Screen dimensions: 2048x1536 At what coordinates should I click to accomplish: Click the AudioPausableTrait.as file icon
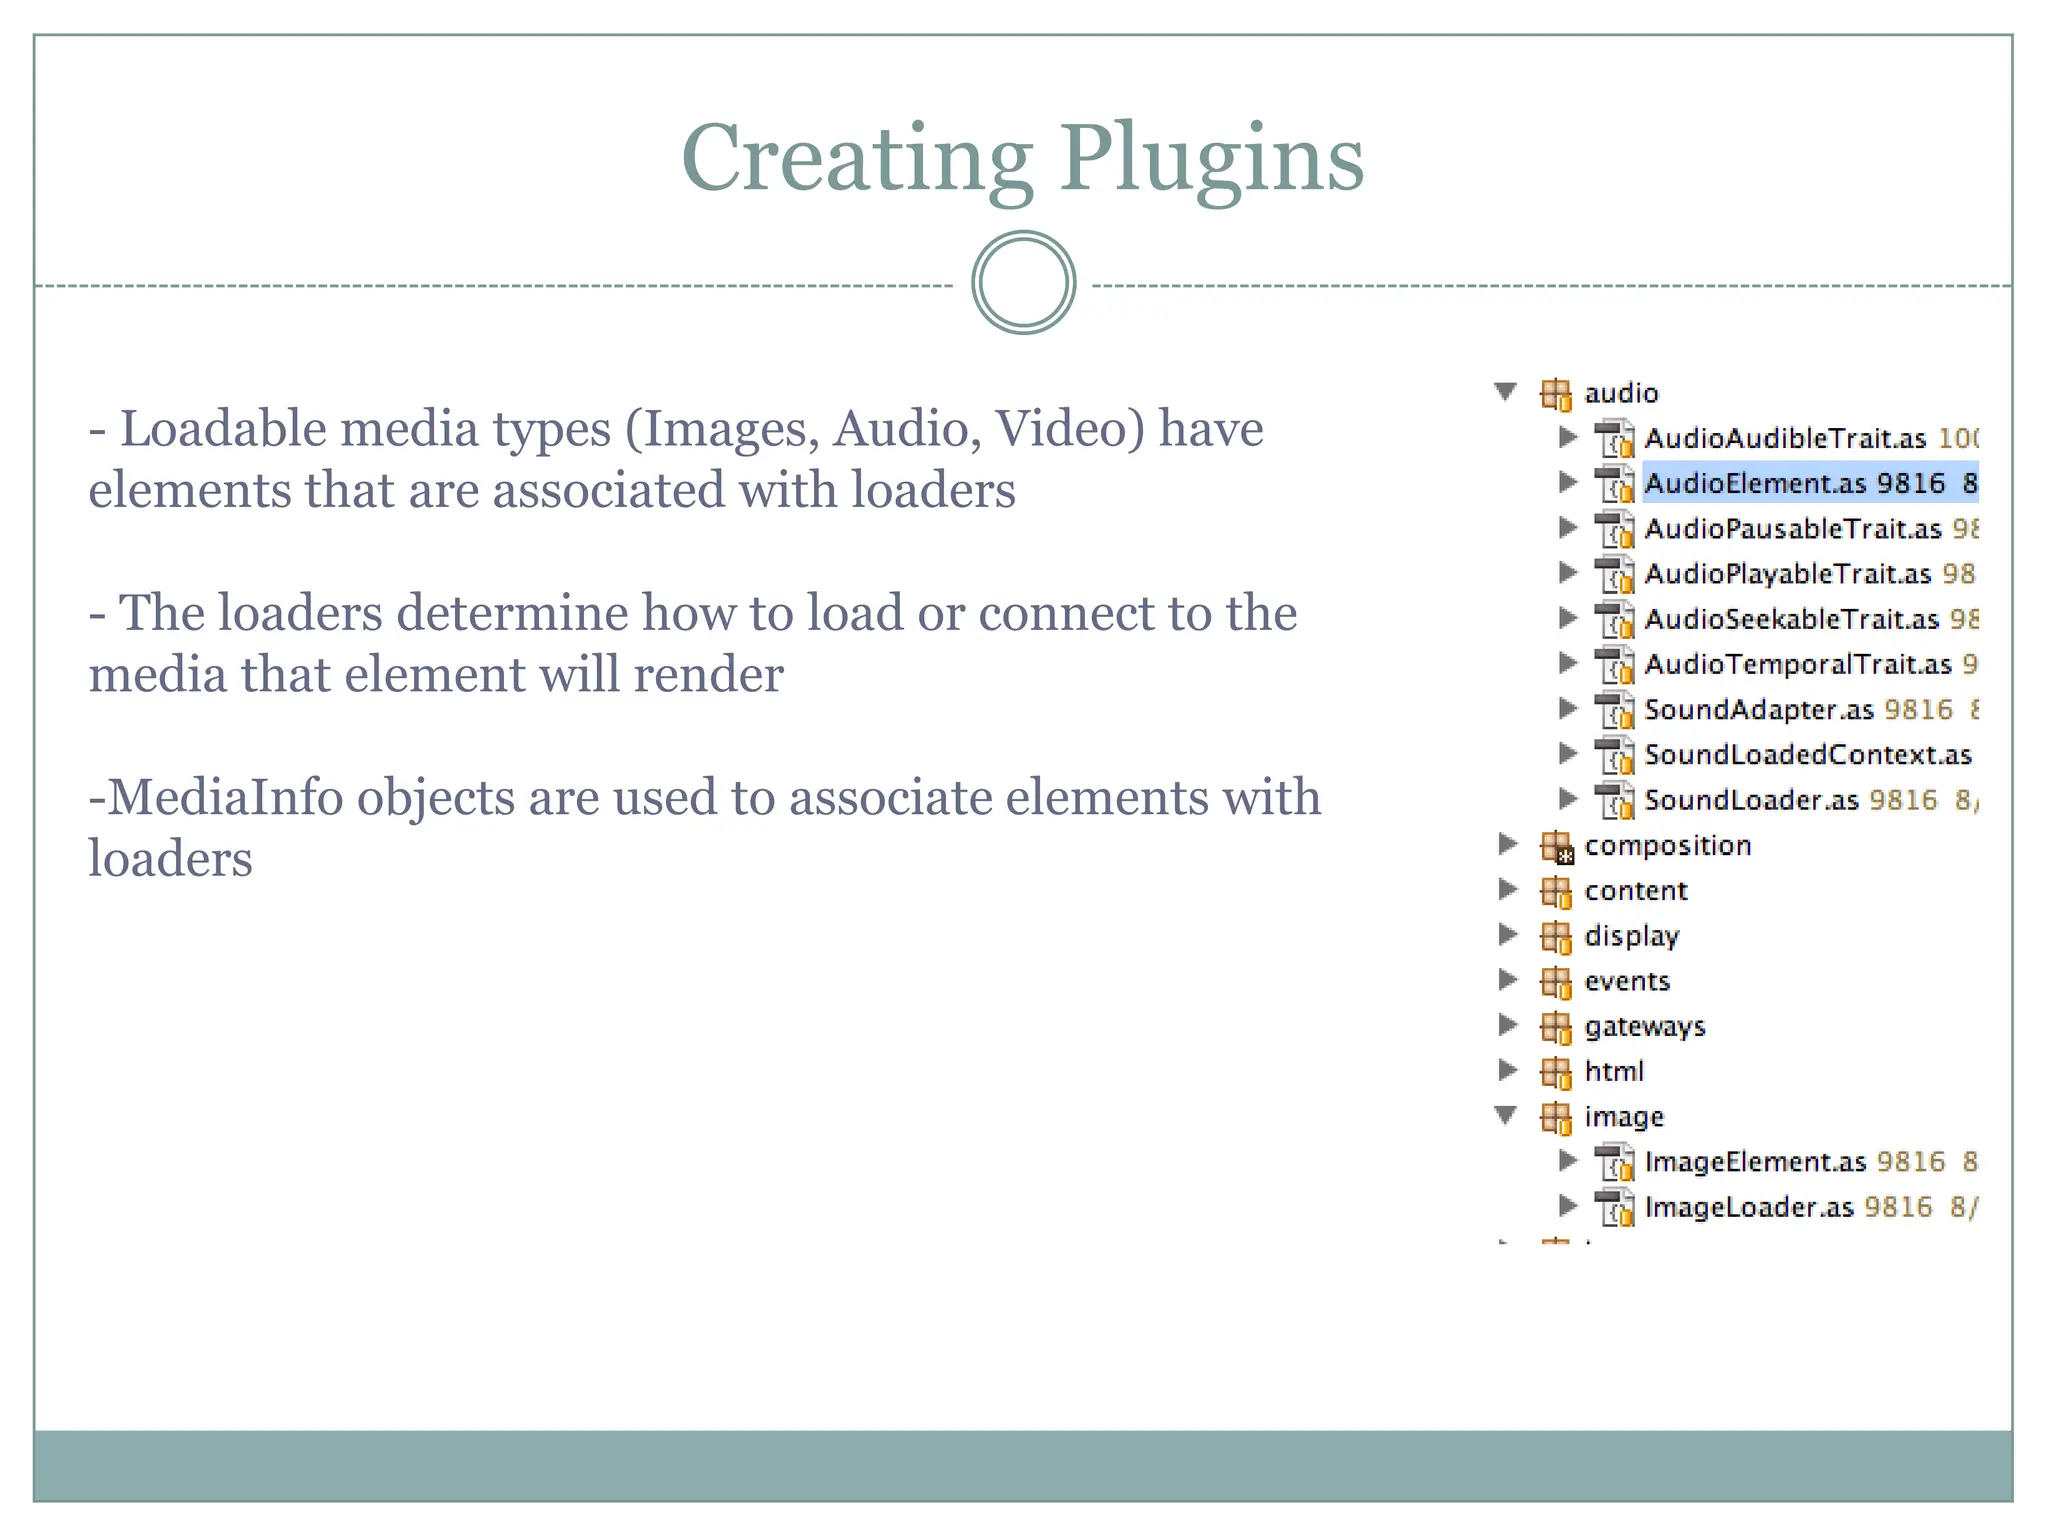1614,529
